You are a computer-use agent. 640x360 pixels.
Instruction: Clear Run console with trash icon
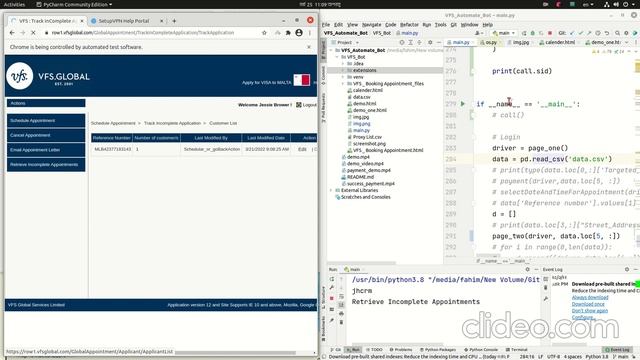[342, 322]
